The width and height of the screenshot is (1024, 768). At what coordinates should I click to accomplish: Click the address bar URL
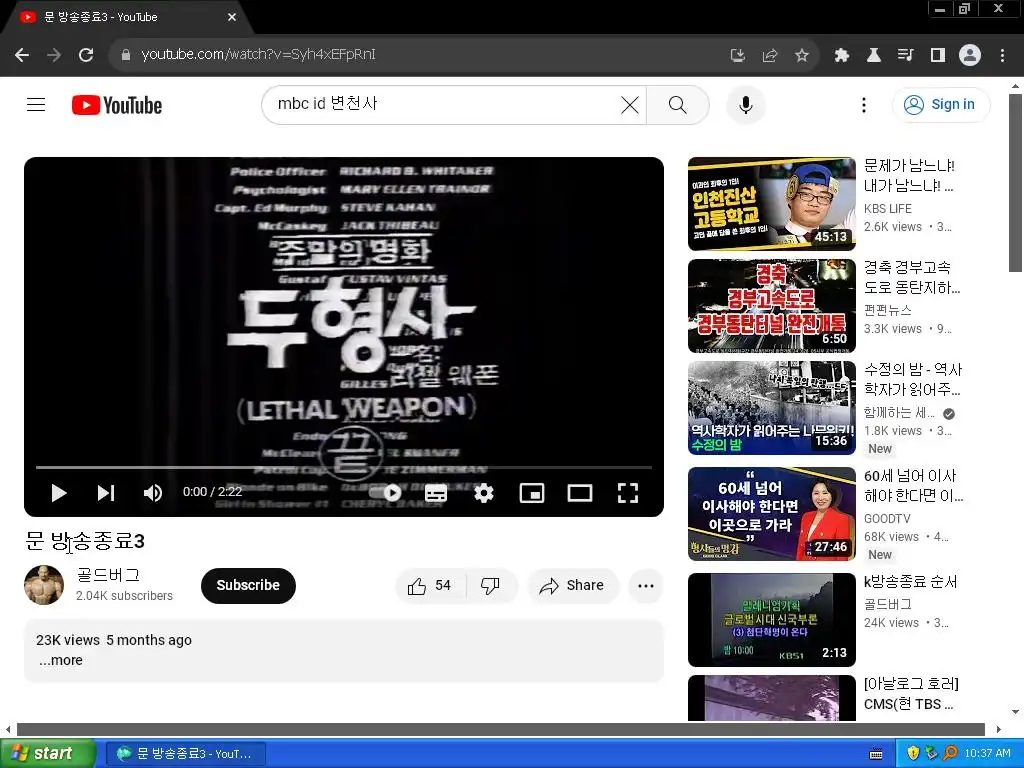[258, 55]
